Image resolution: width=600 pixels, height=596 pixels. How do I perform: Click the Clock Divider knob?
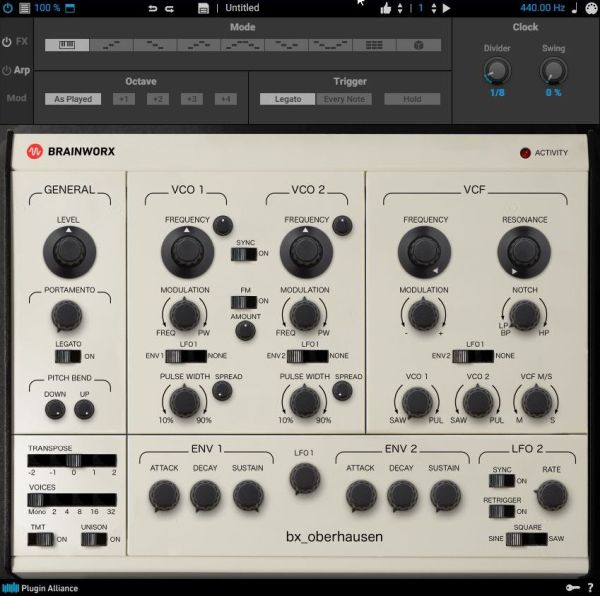(x=497, y=71)
